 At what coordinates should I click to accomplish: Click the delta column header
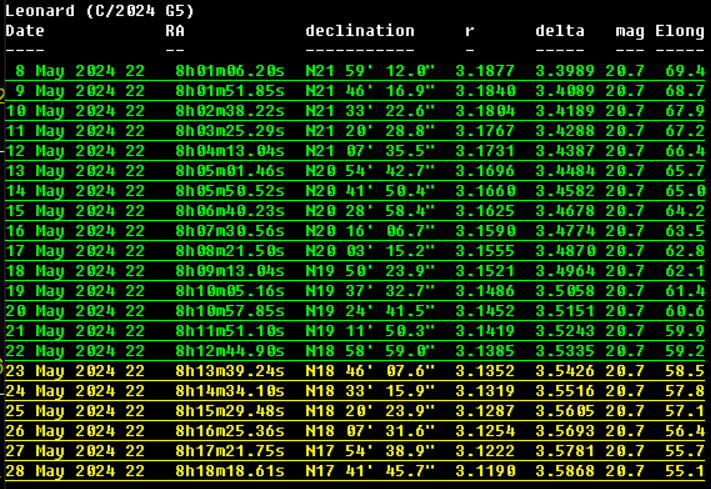(x=560, y=31)
